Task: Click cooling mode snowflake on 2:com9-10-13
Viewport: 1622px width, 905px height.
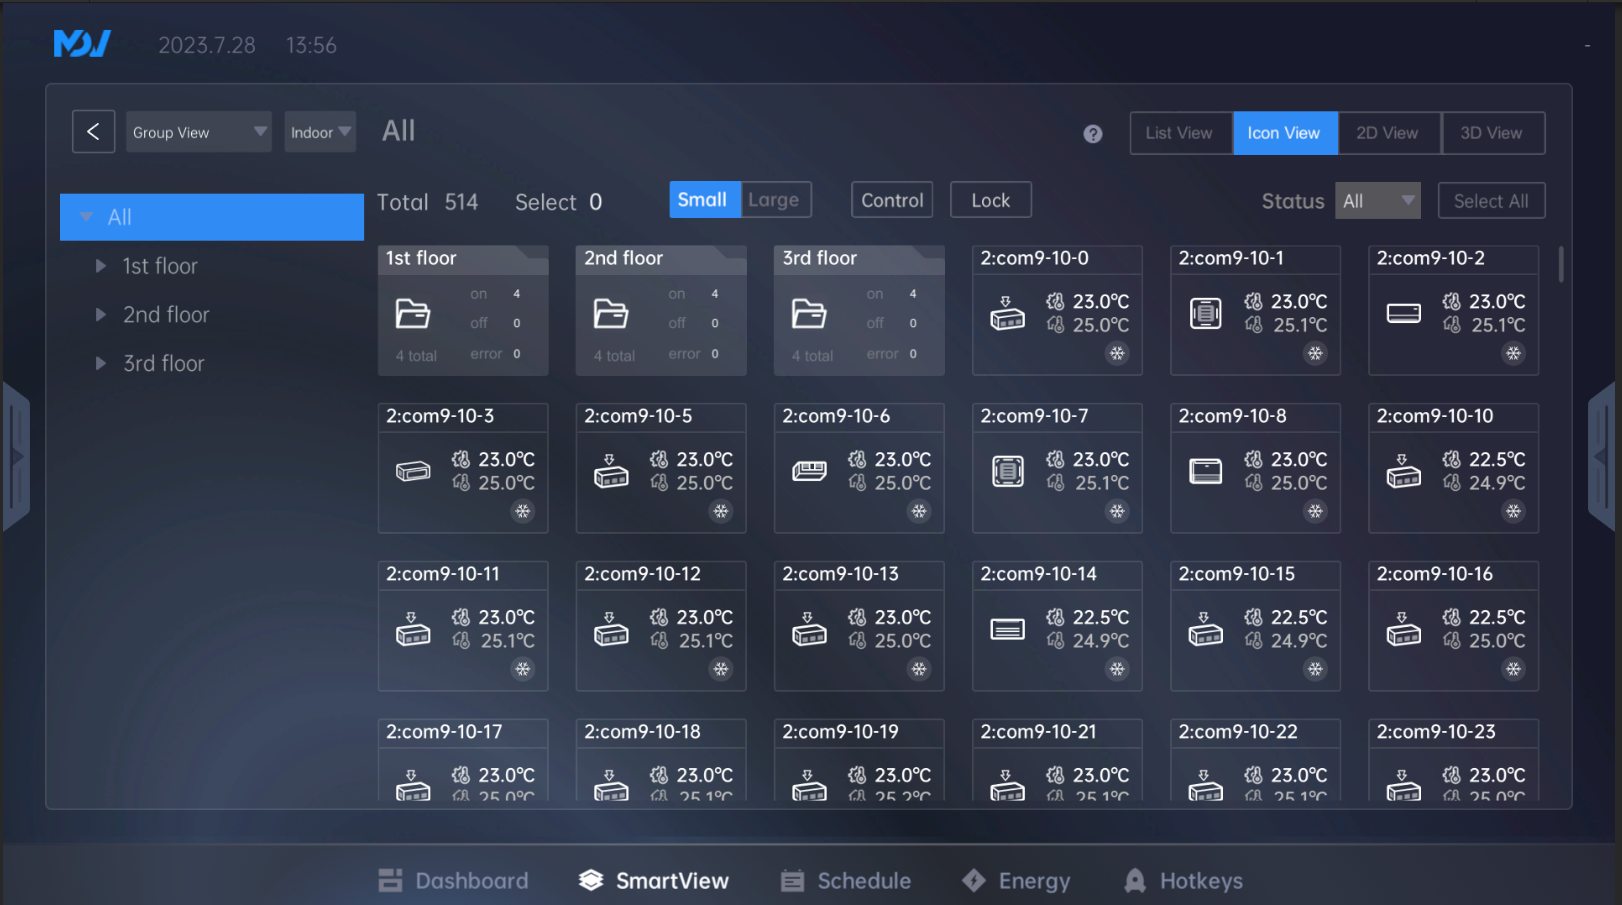Action: pyautogui.click(x=918, y=669)
